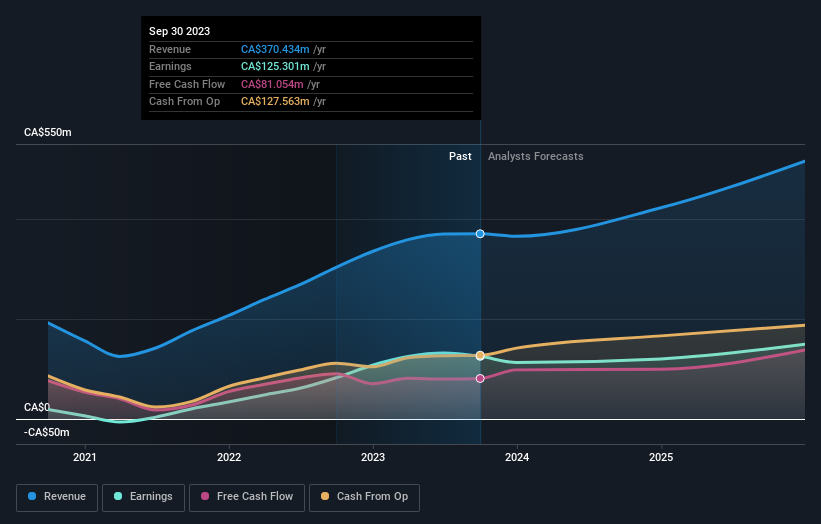Click the -CA$50m y-axis label
This screenshot has height=524, width=821.
47,432
